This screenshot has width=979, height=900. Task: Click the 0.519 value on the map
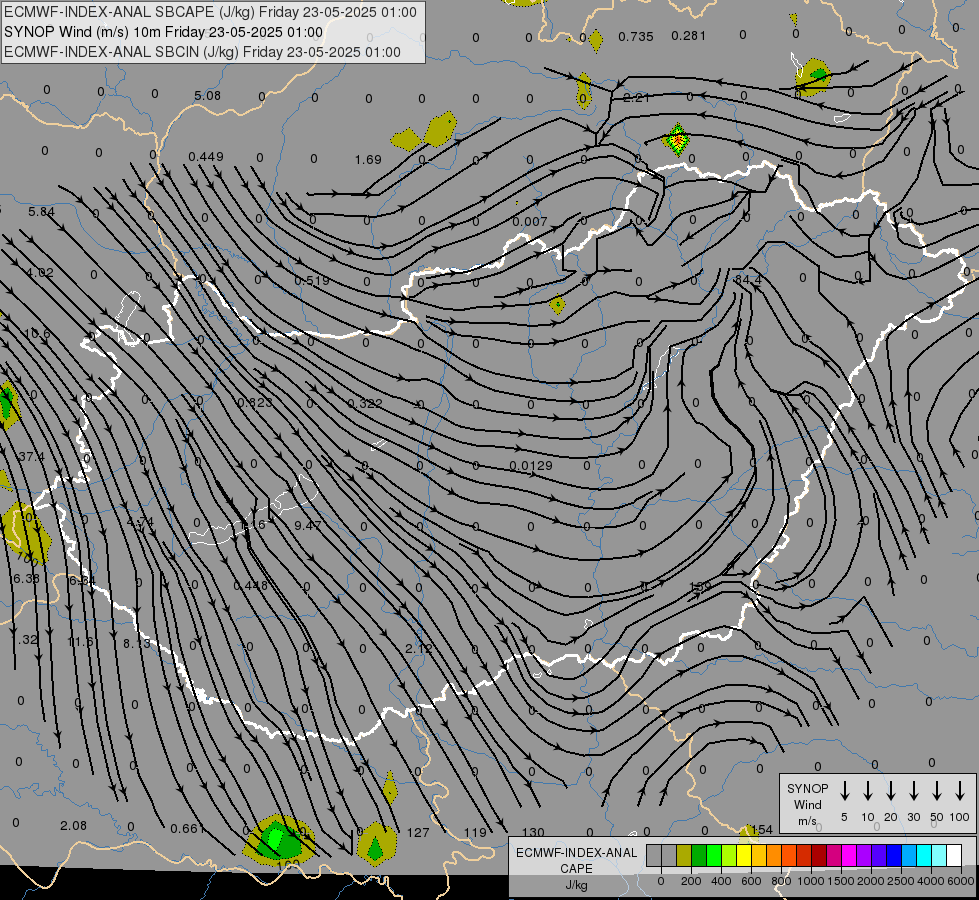(x=312, y=280)
